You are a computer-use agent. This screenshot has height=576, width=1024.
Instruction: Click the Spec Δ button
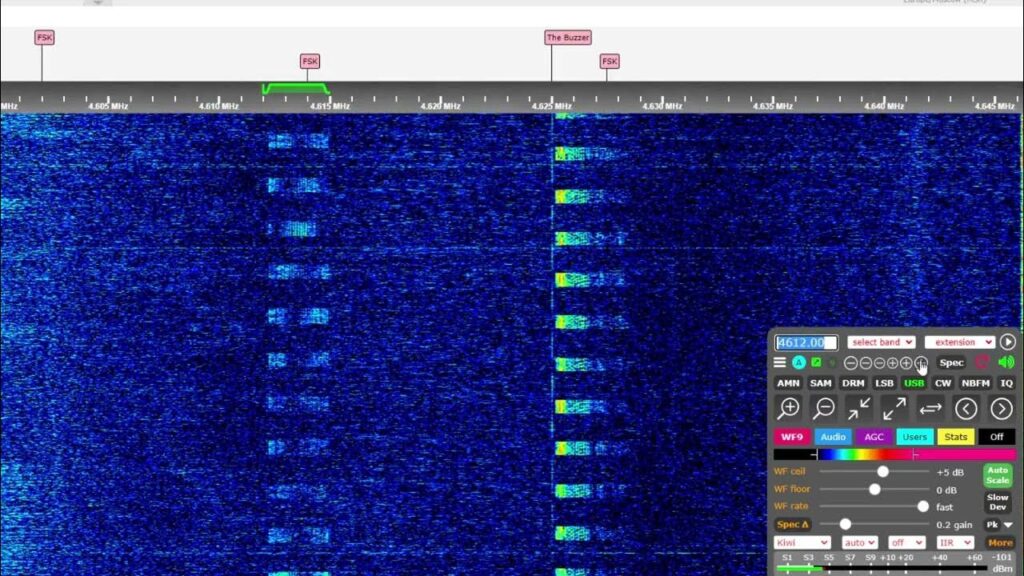pyautogui.click(x=793, y=524)
